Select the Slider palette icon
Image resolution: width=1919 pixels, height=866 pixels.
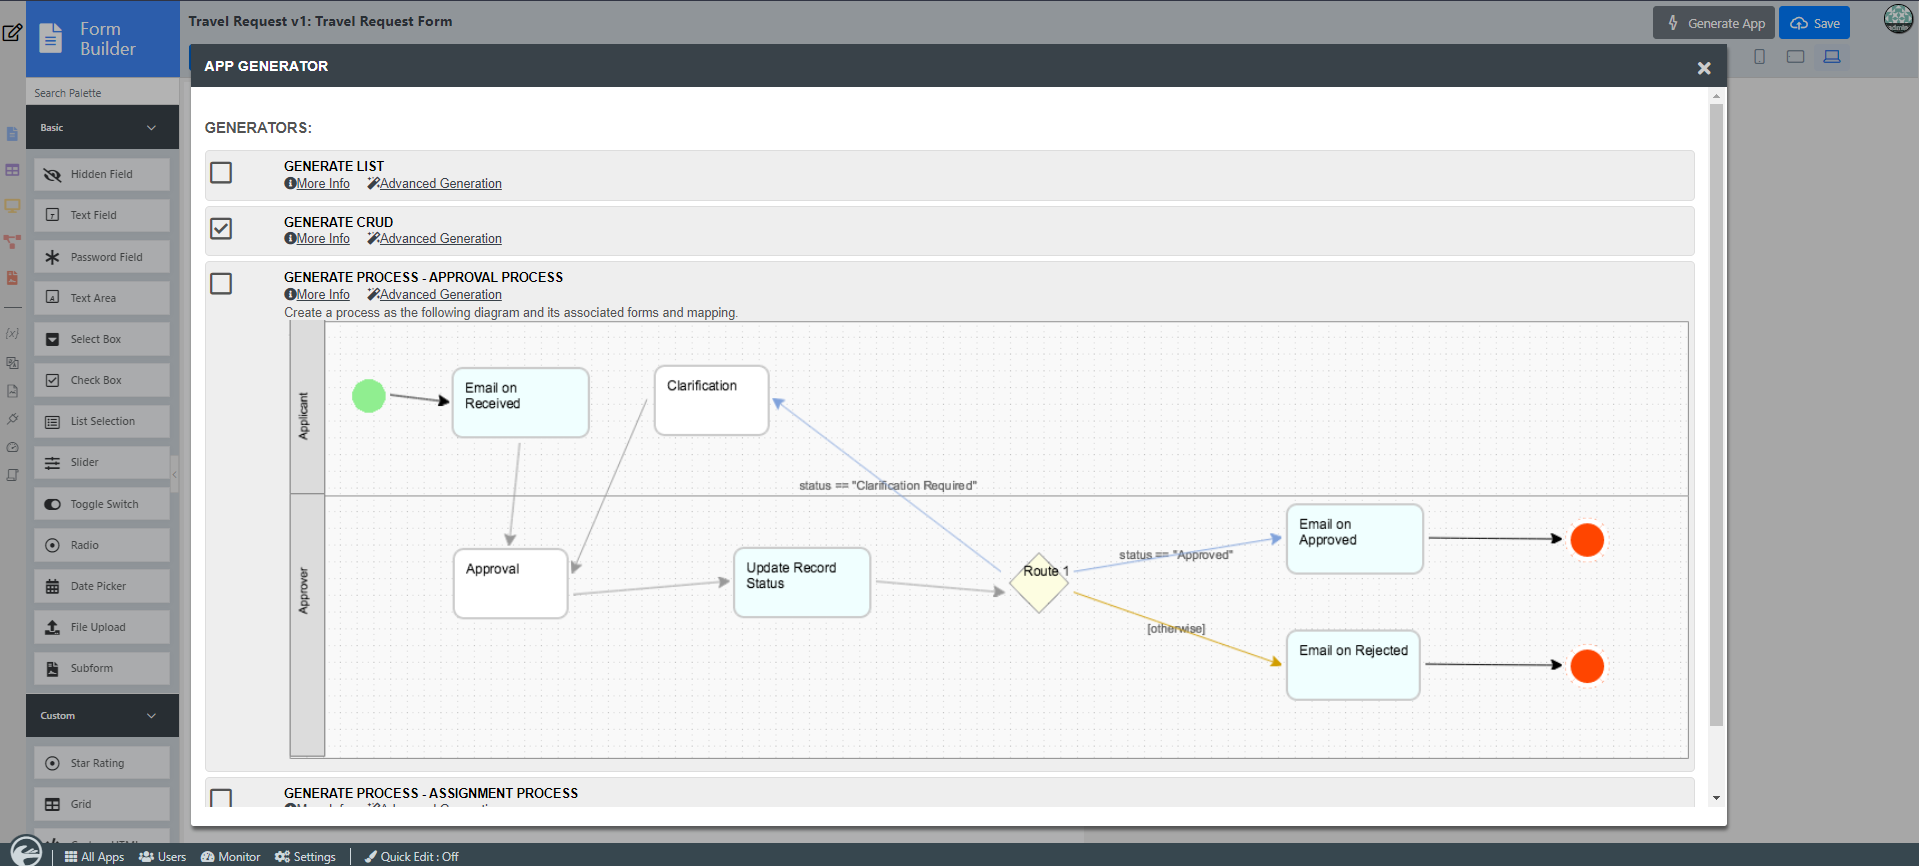pos(53,463)
